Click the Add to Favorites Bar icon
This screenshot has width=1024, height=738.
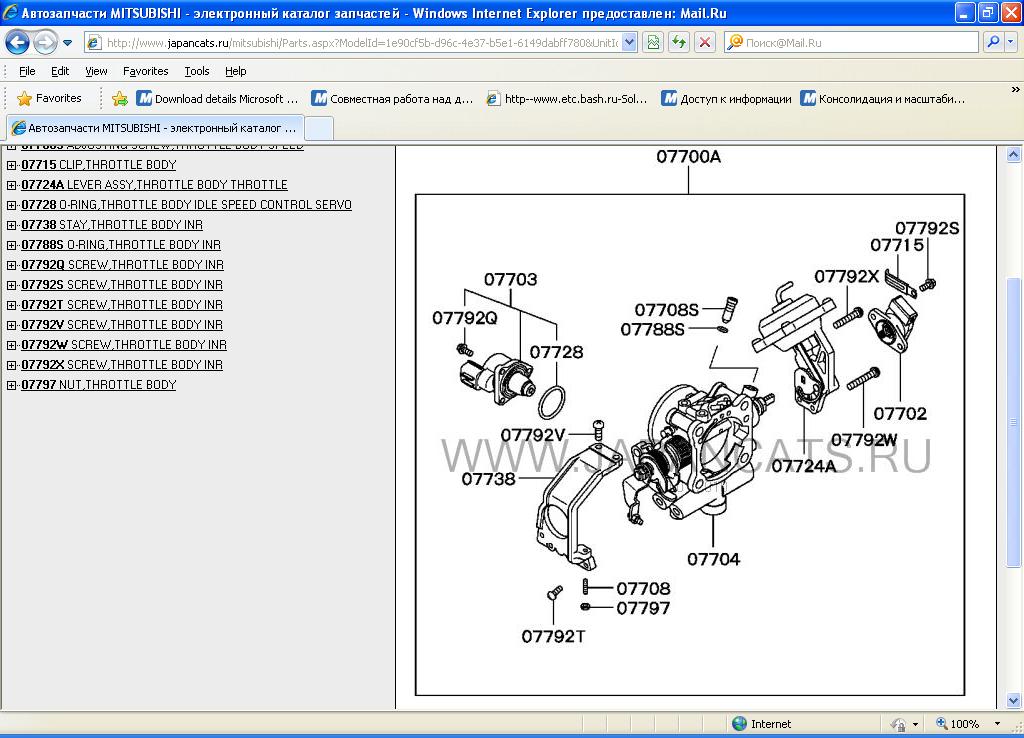click(x=120, y=99)
